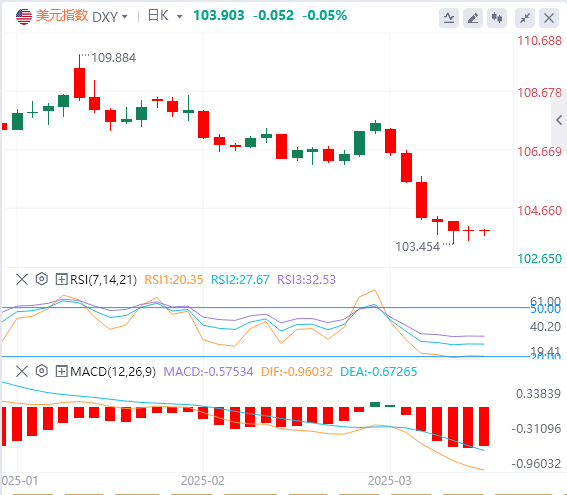The height and width of the screenshot is (495, 567).
Task: Toggle the MACD panel plus box
Action: [x=61, y=371]
